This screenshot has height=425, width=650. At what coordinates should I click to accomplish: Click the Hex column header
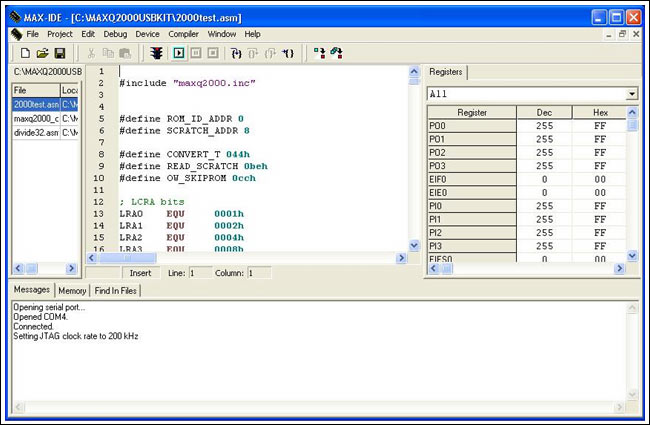(x=600, y=113)
